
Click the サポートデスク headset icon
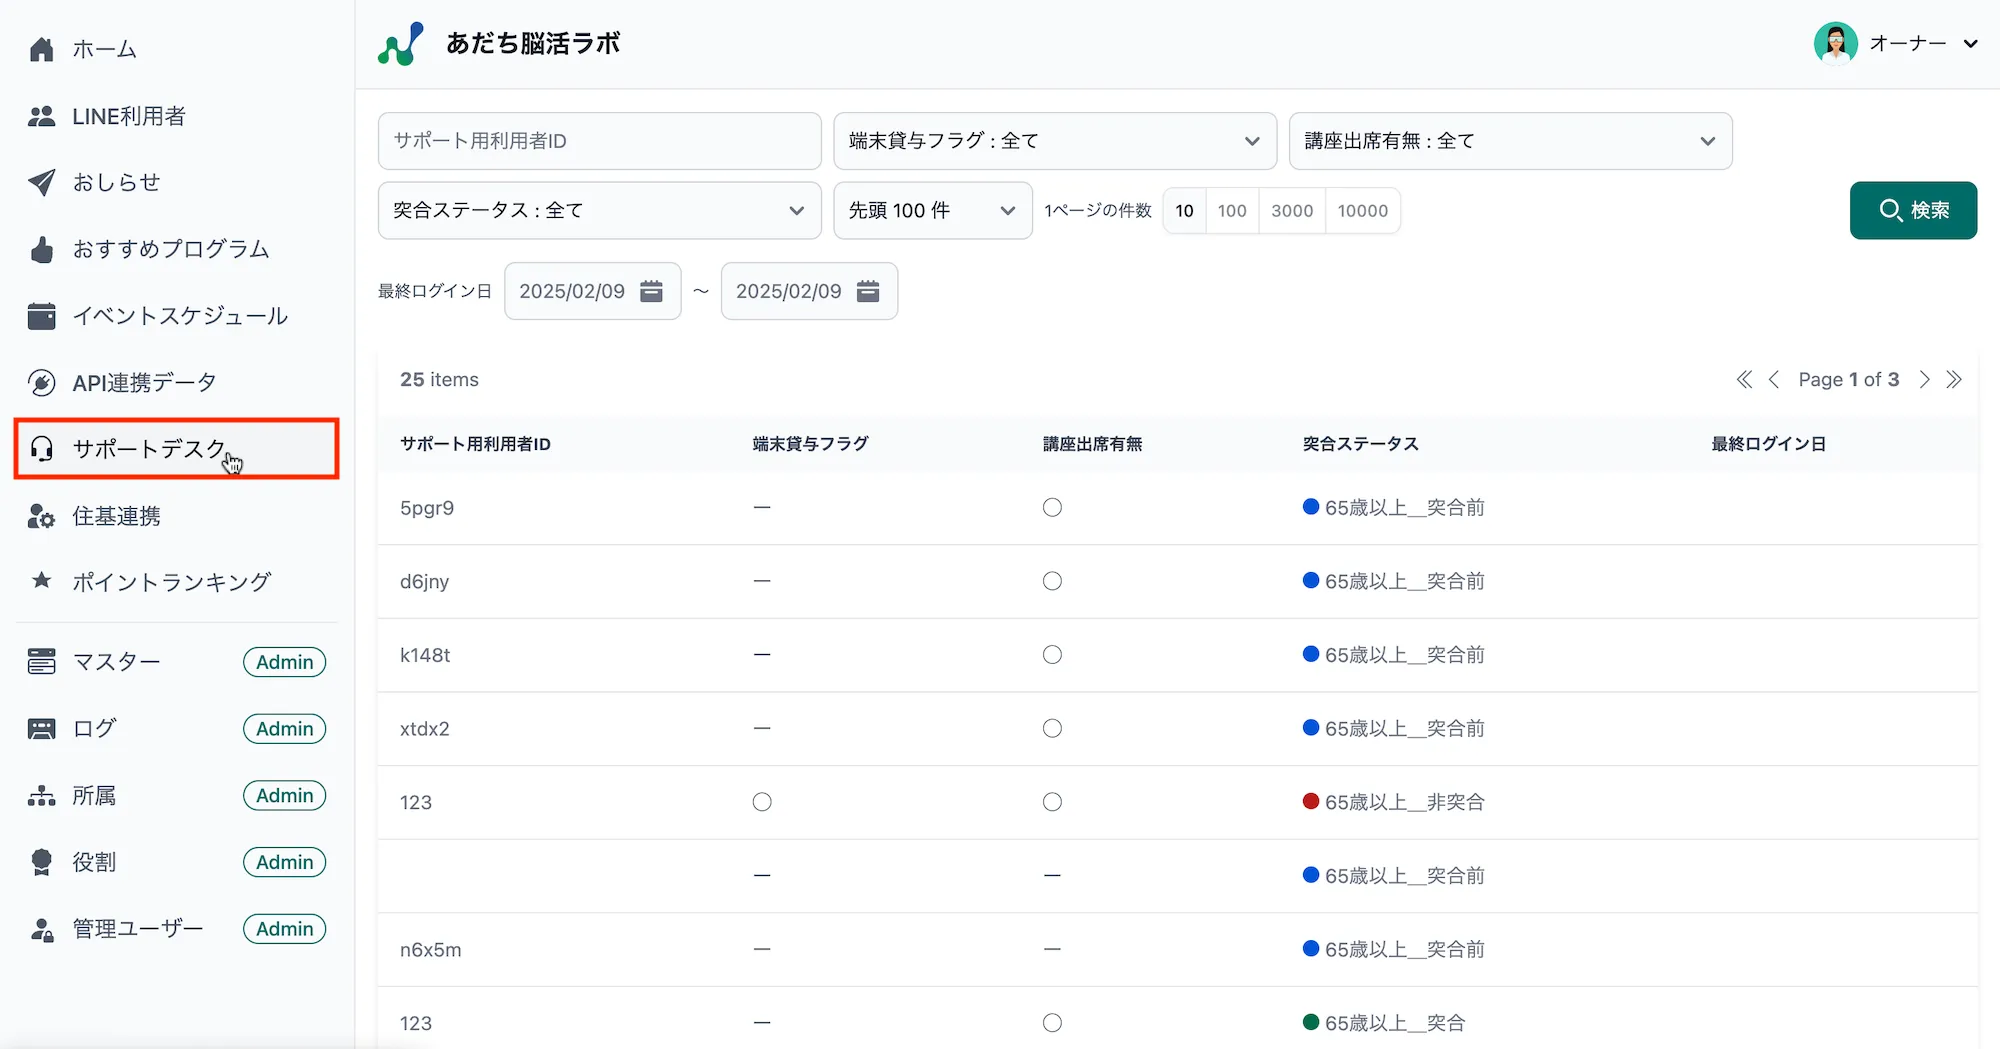pos(40,449)
